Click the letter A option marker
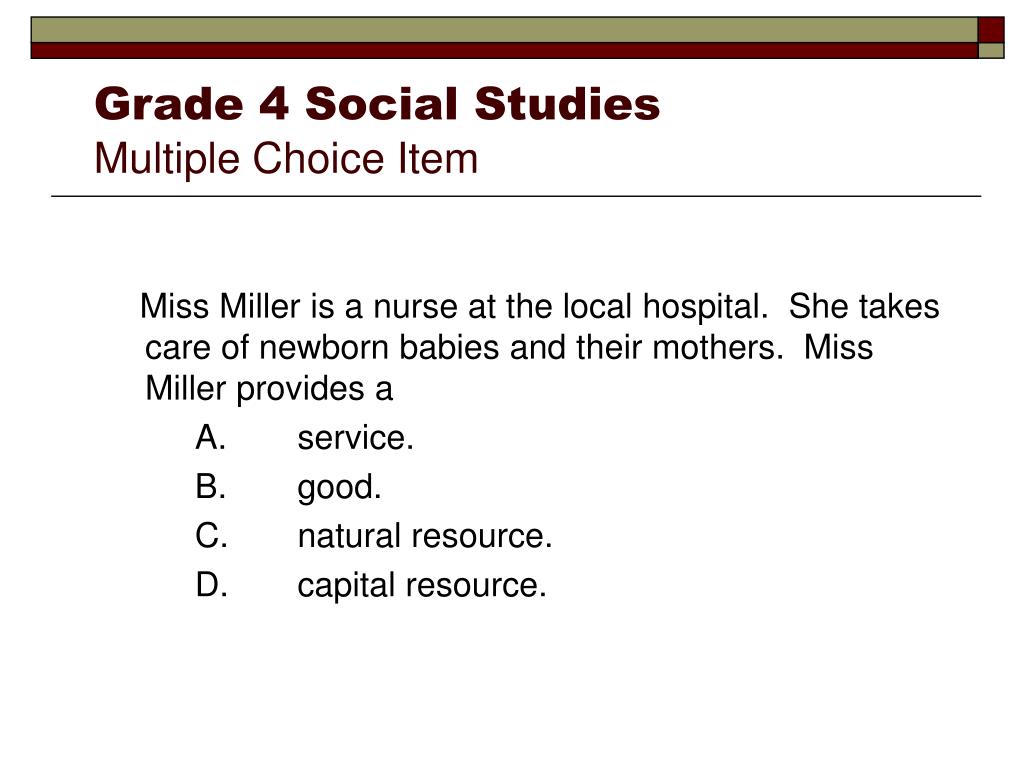This screenshot has width=1024, height=768. click(x=210, y=438)
